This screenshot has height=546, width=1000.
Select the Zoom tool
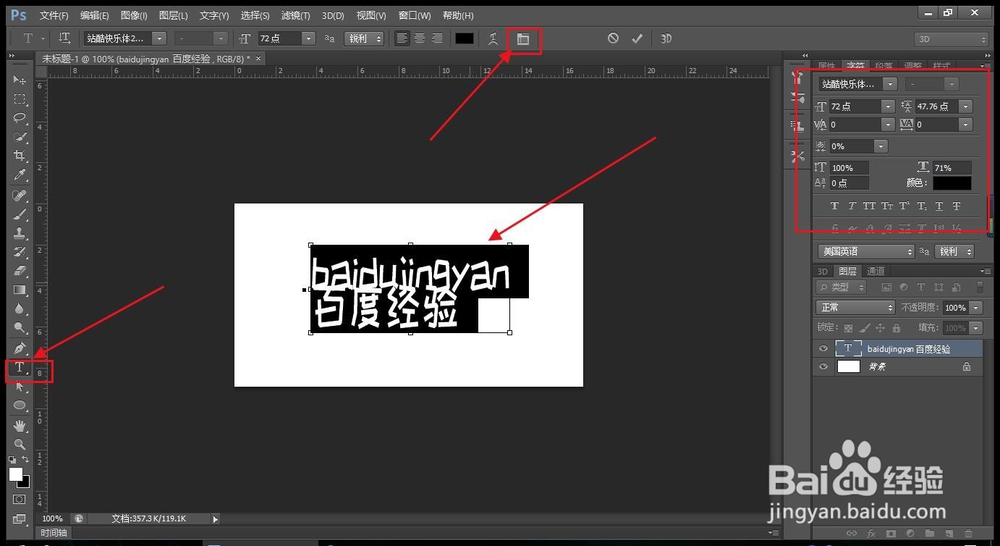20,444
